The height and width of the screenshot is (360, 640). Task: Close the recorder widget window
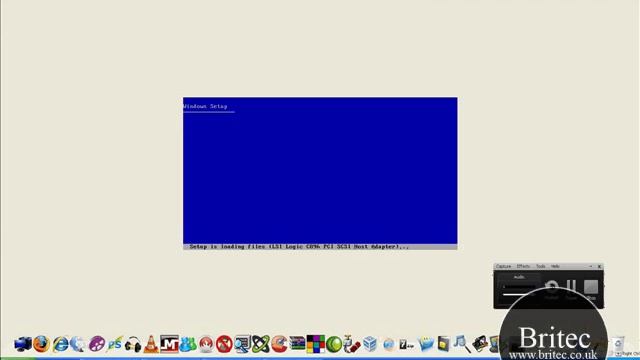(x=599, y=267)
